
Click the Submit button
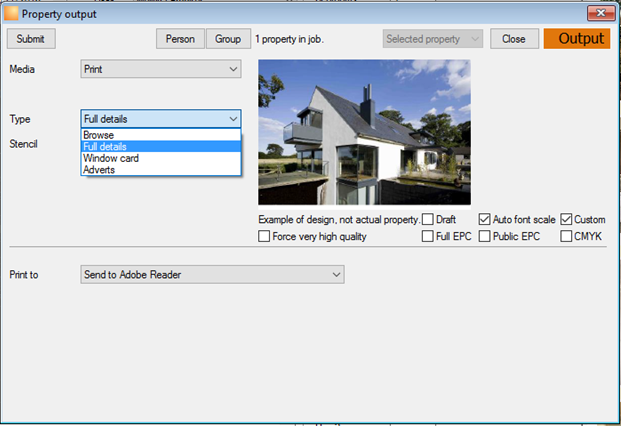point(31,39)
